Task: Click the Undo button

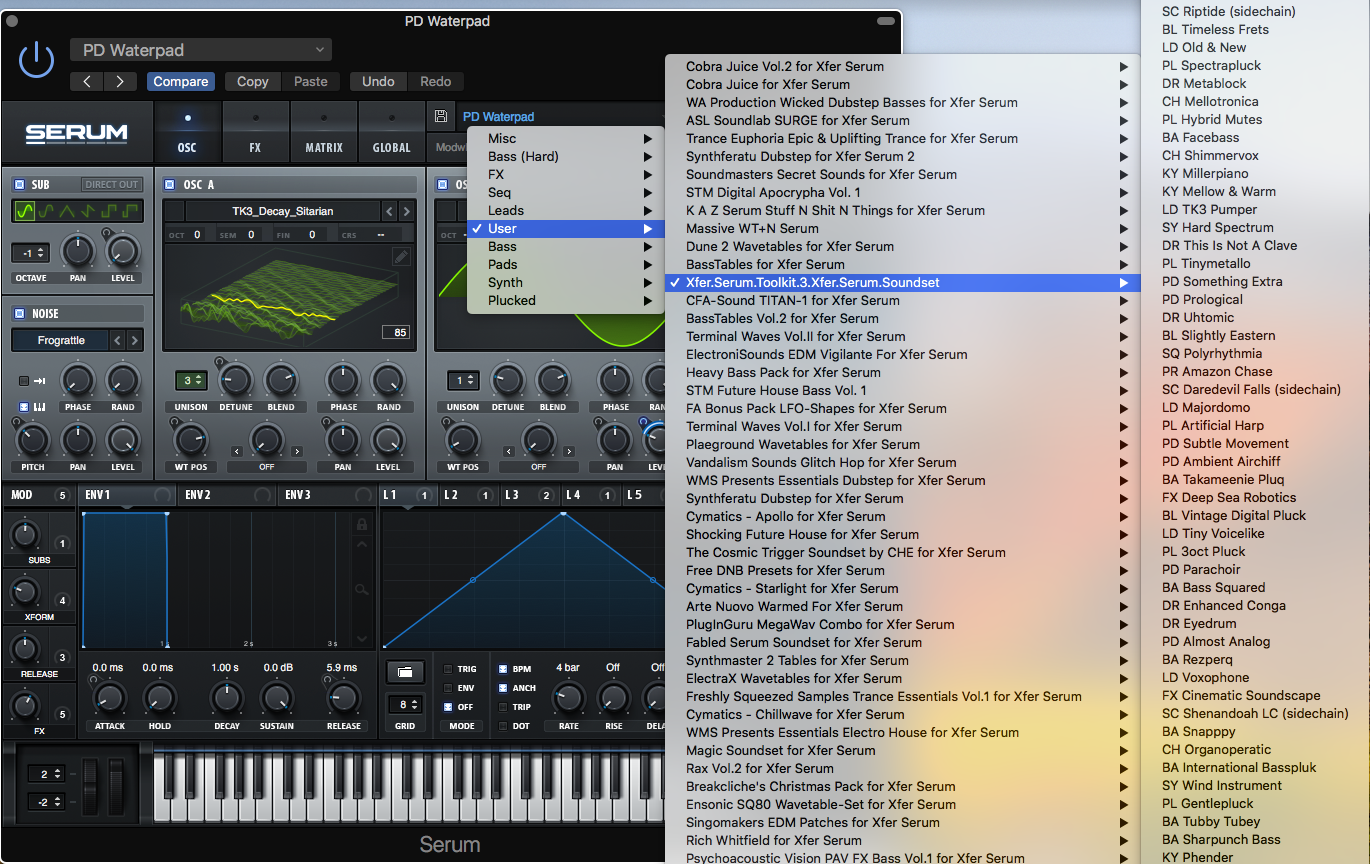Action: (378, 82)
